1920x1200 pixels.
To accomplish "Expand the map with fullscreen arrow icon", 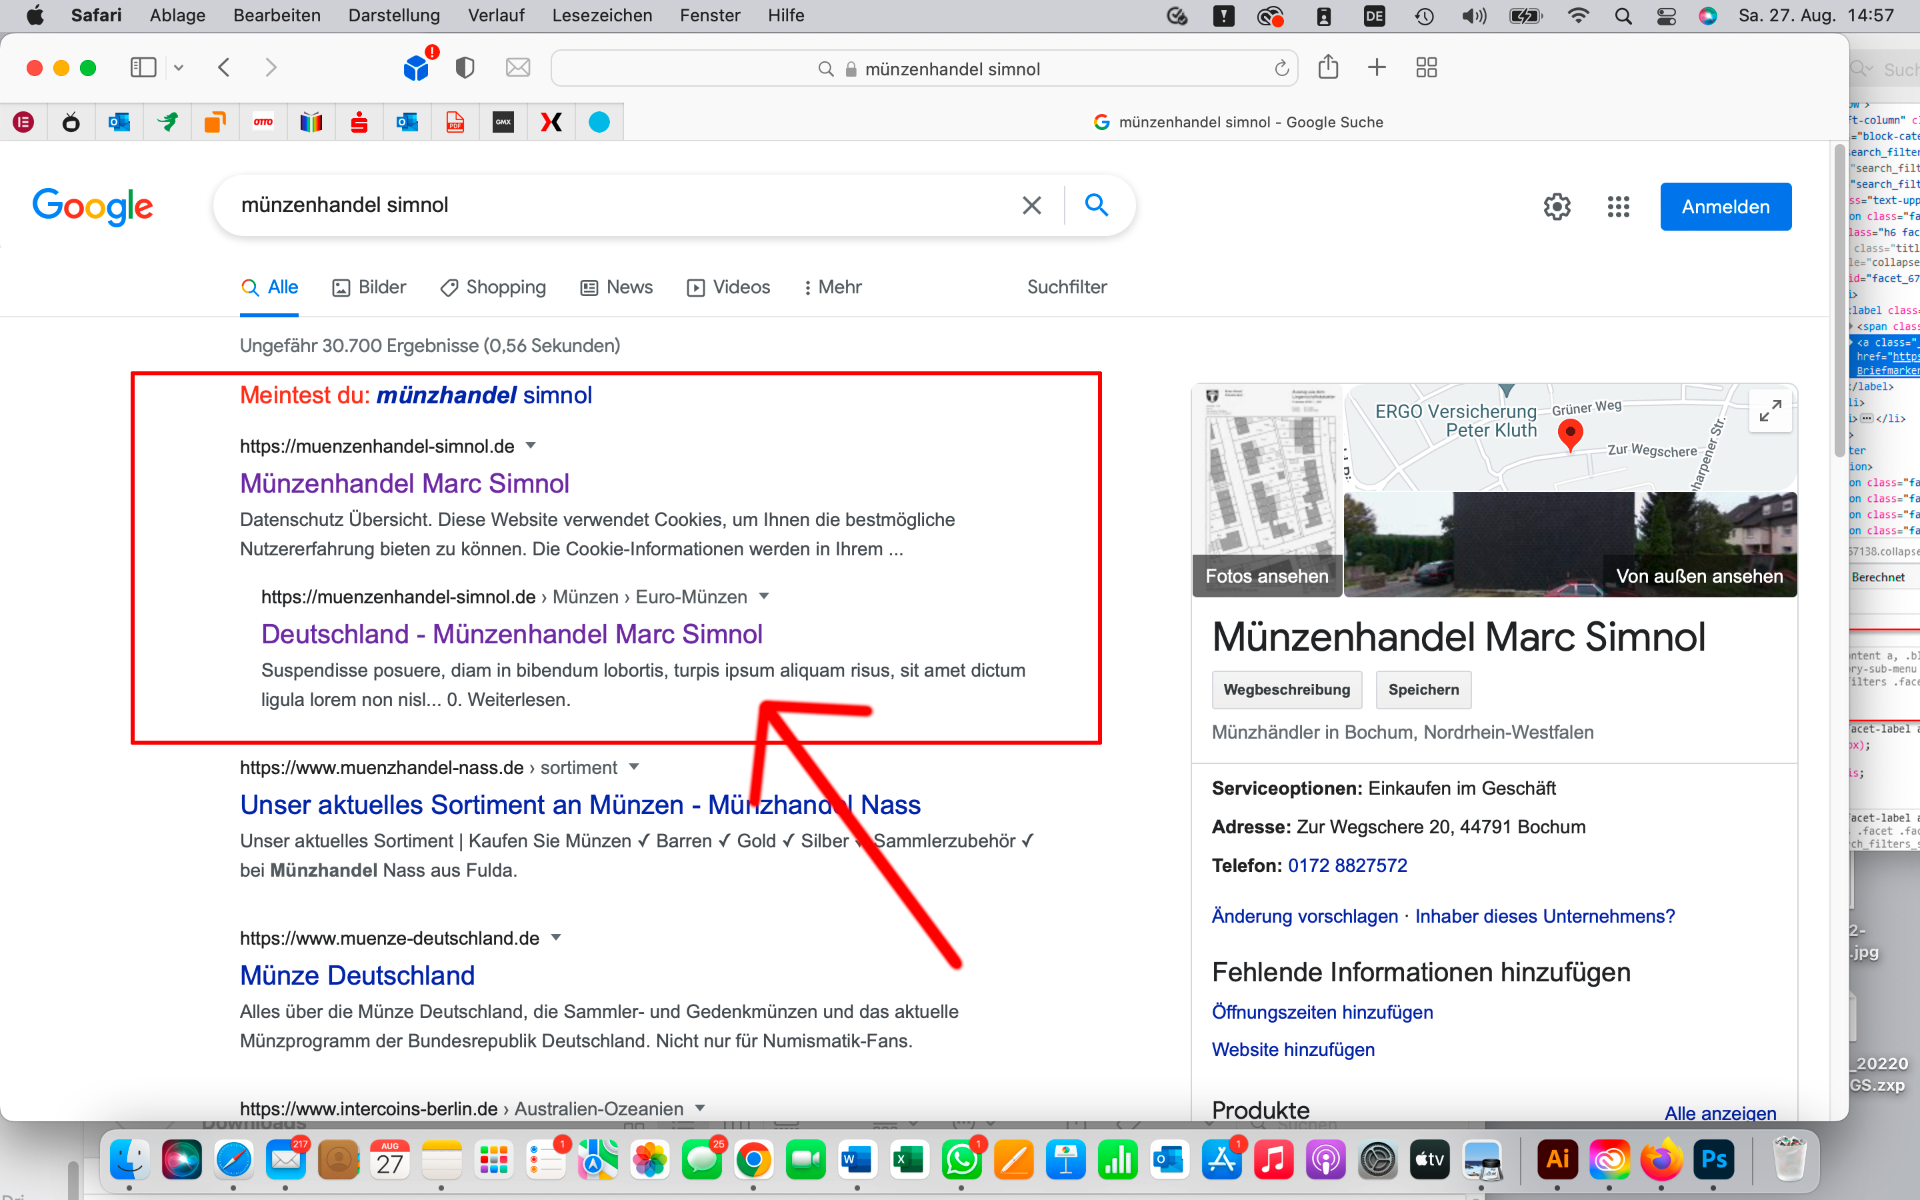I will click(1769, 411).
